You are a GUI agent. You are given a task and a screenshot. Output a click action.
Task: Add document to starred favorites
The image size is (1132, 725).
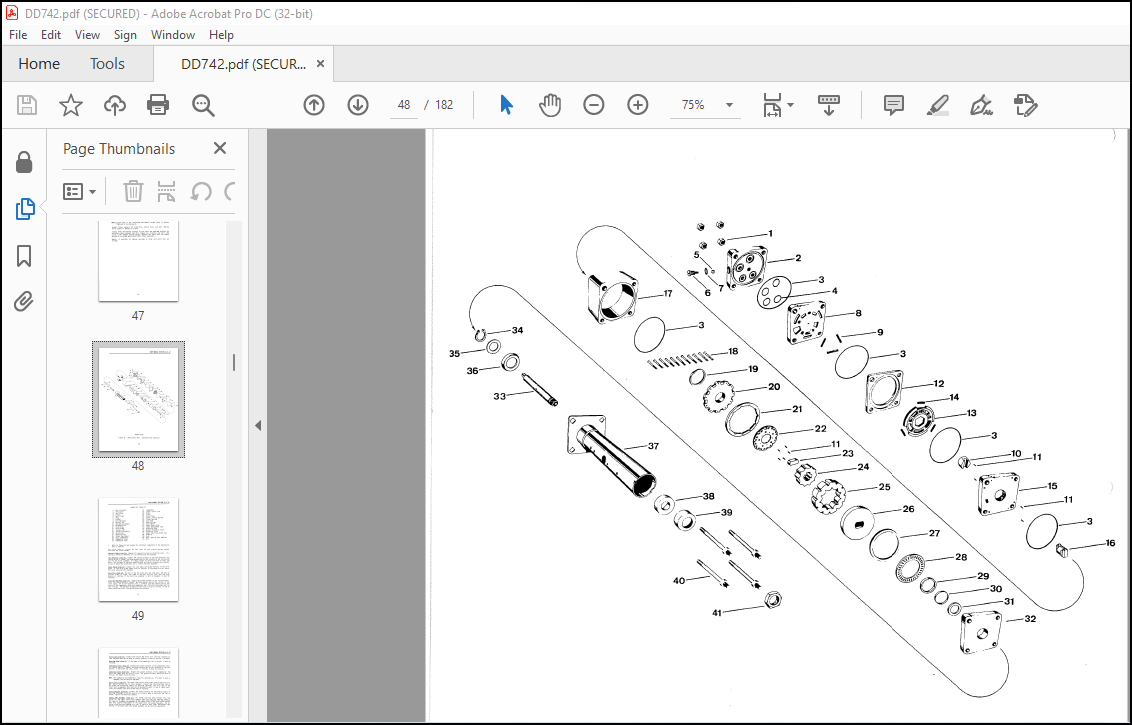click(71, 105)
